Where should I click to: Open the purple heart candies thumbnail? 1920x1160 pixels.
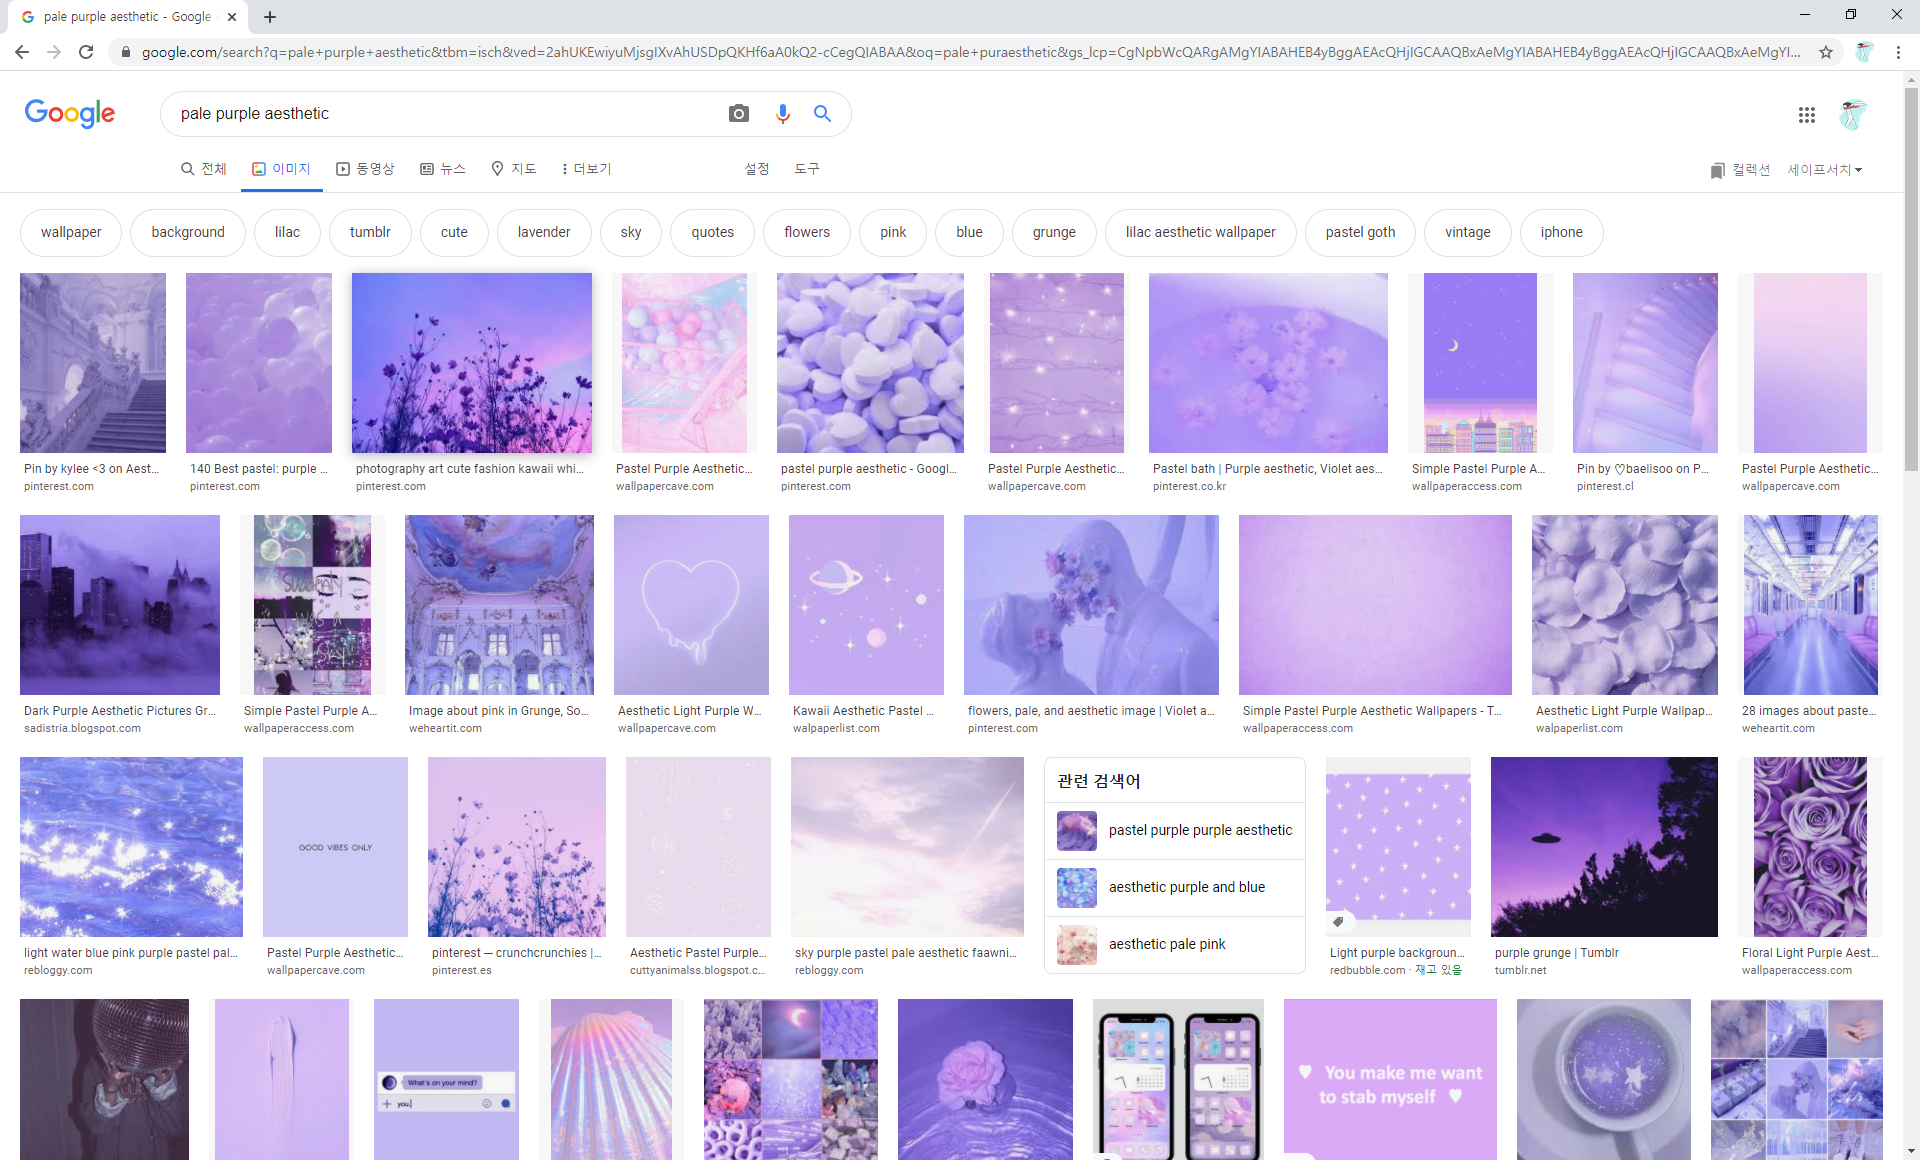[x=870, y=363]
